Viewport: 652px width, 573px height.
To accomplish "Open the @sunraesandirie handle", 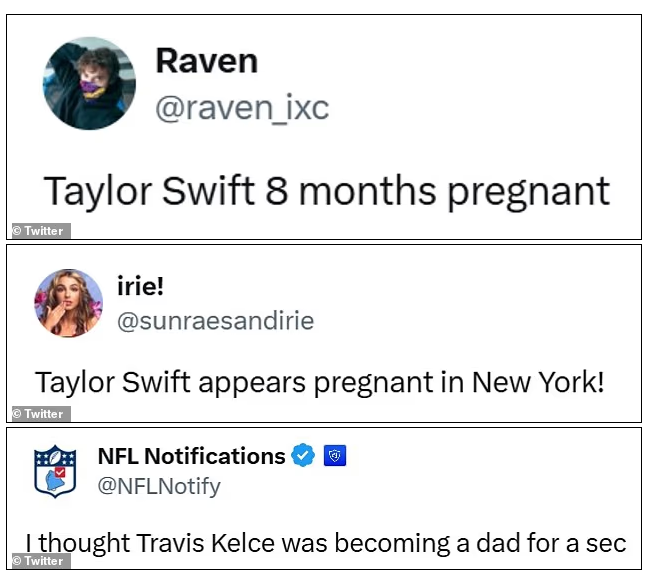I will 215,321.
